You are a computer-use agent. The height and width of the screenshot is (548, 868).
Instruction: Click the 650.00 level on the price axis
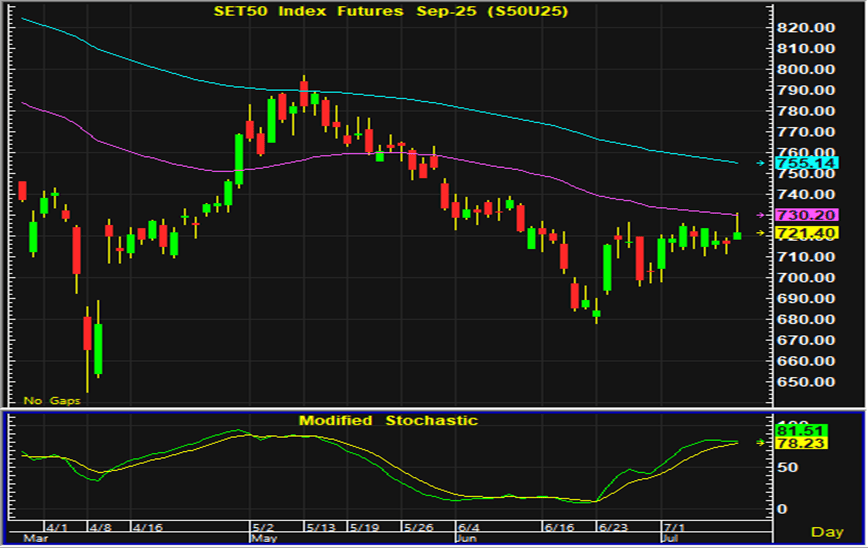tap(806, 382)
